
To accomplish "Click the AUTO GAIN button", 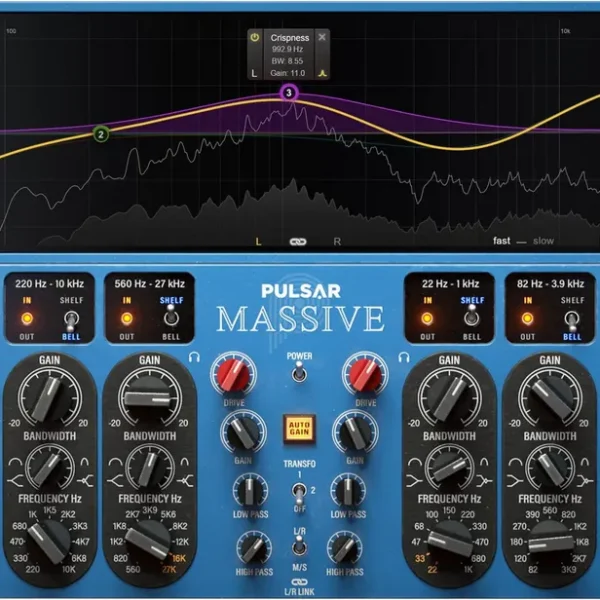I will point(299,429).
